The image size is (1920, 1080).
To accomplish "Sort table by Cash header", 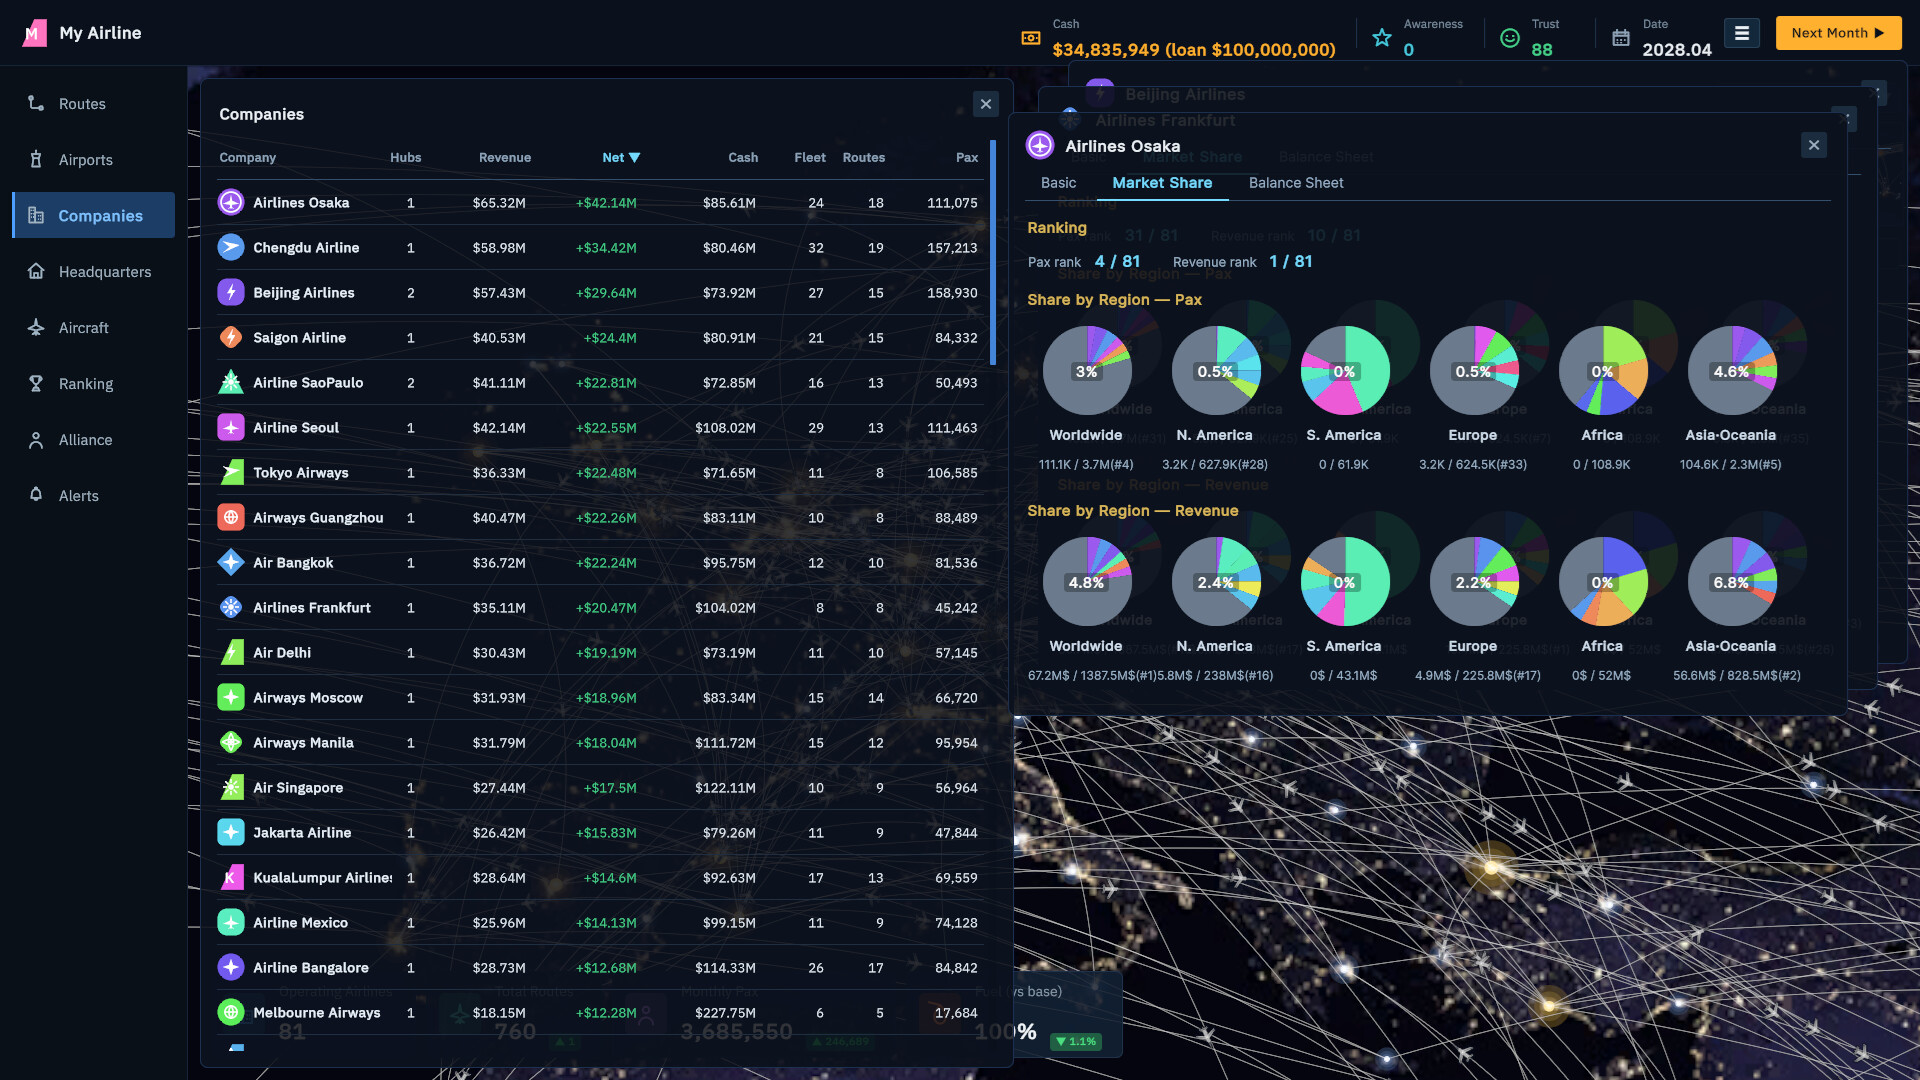I will (x=743, y=157).
